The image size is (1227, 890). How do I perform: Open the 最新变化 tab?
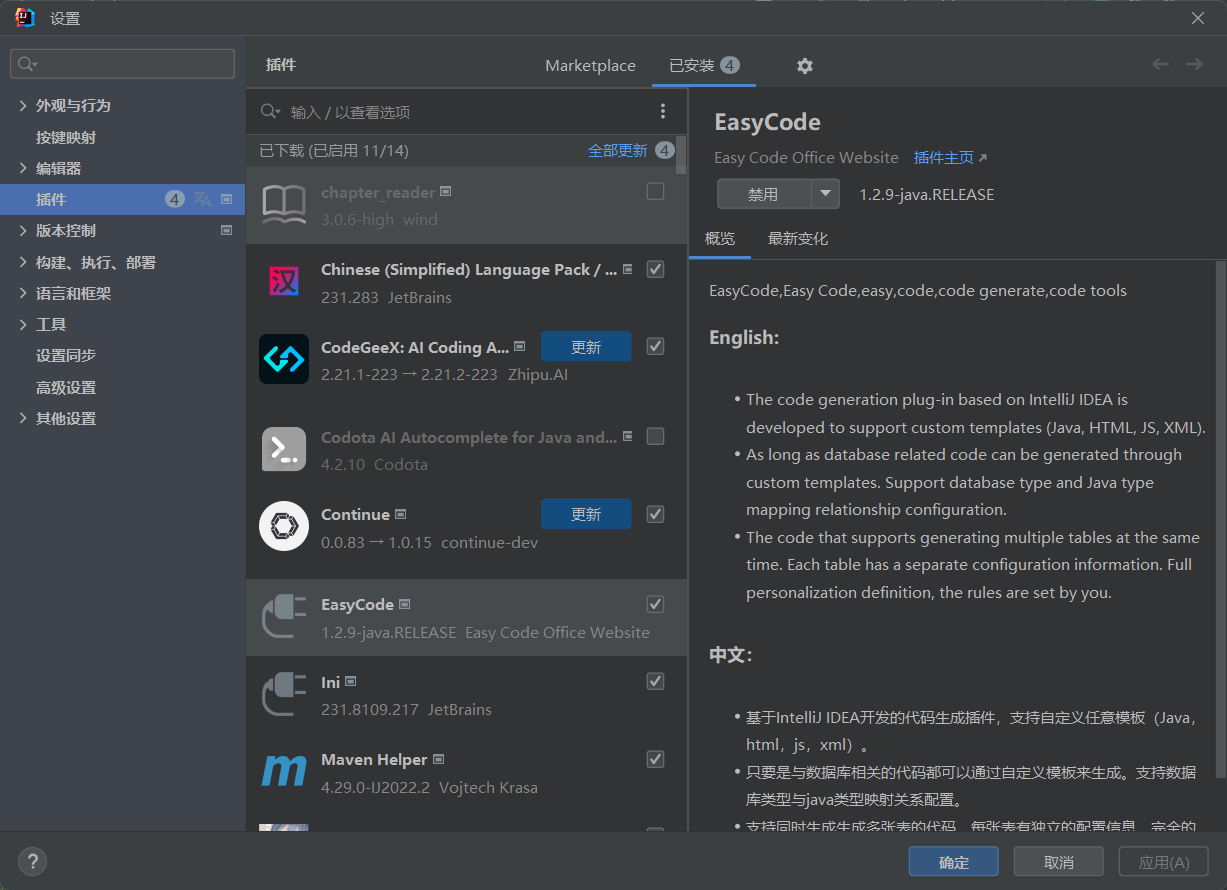[798, 239]
